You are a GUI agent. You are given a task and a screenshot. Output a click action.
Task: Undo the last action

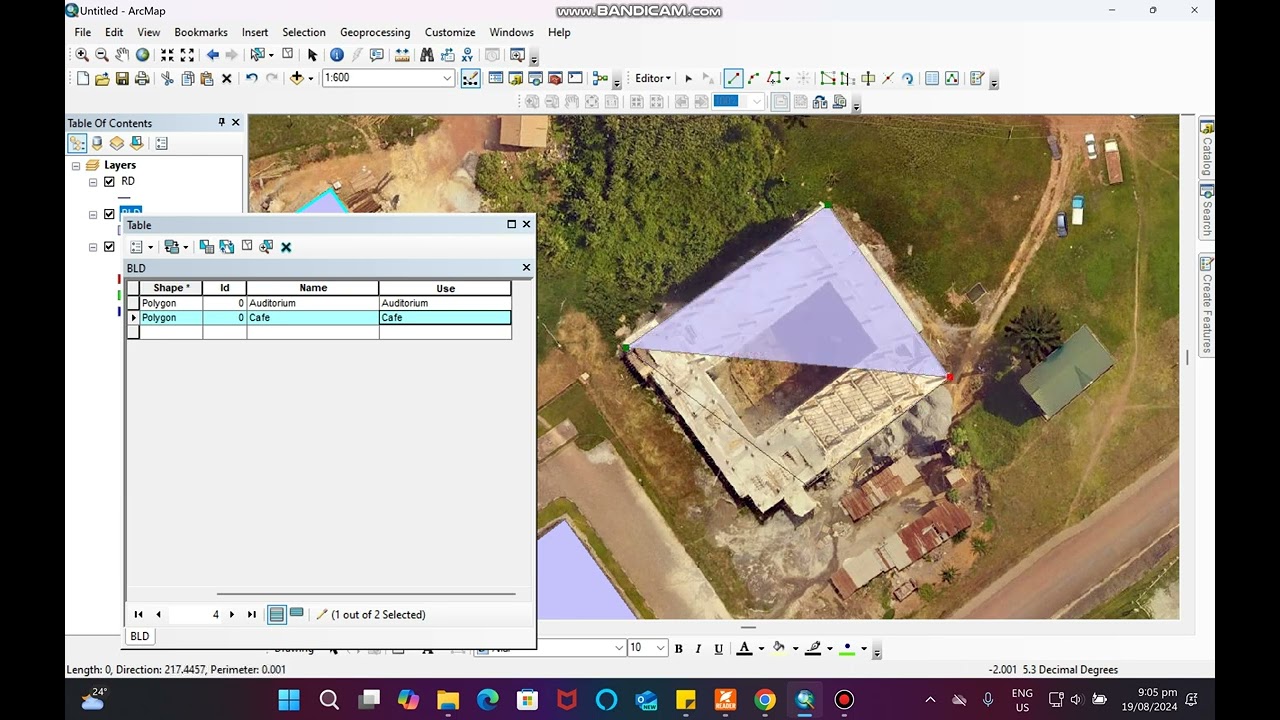251,78
